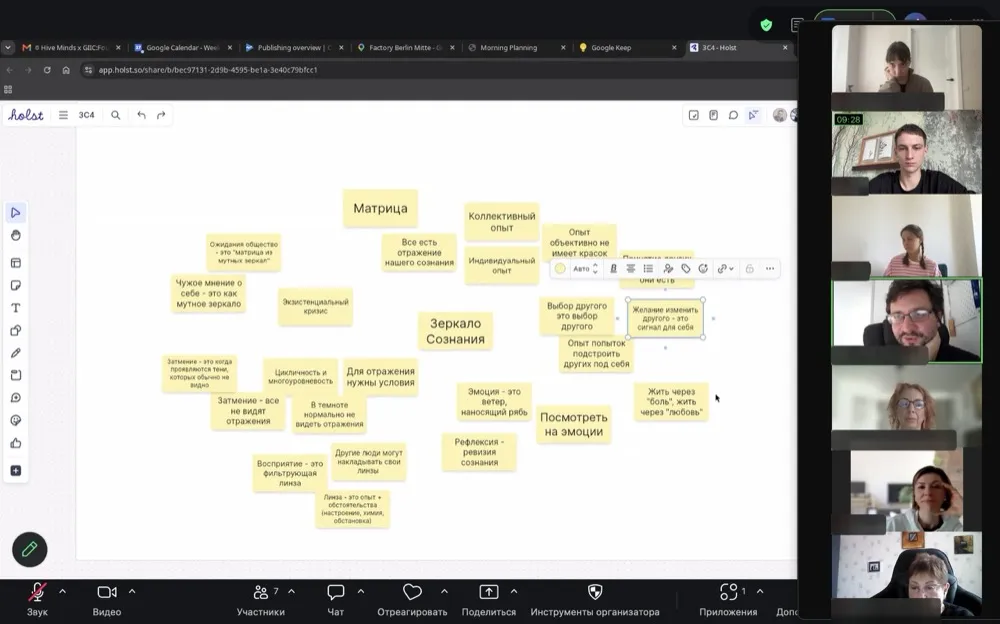Select the Зеркало Сознания sticky note
1000x624 pixels.
455,331
